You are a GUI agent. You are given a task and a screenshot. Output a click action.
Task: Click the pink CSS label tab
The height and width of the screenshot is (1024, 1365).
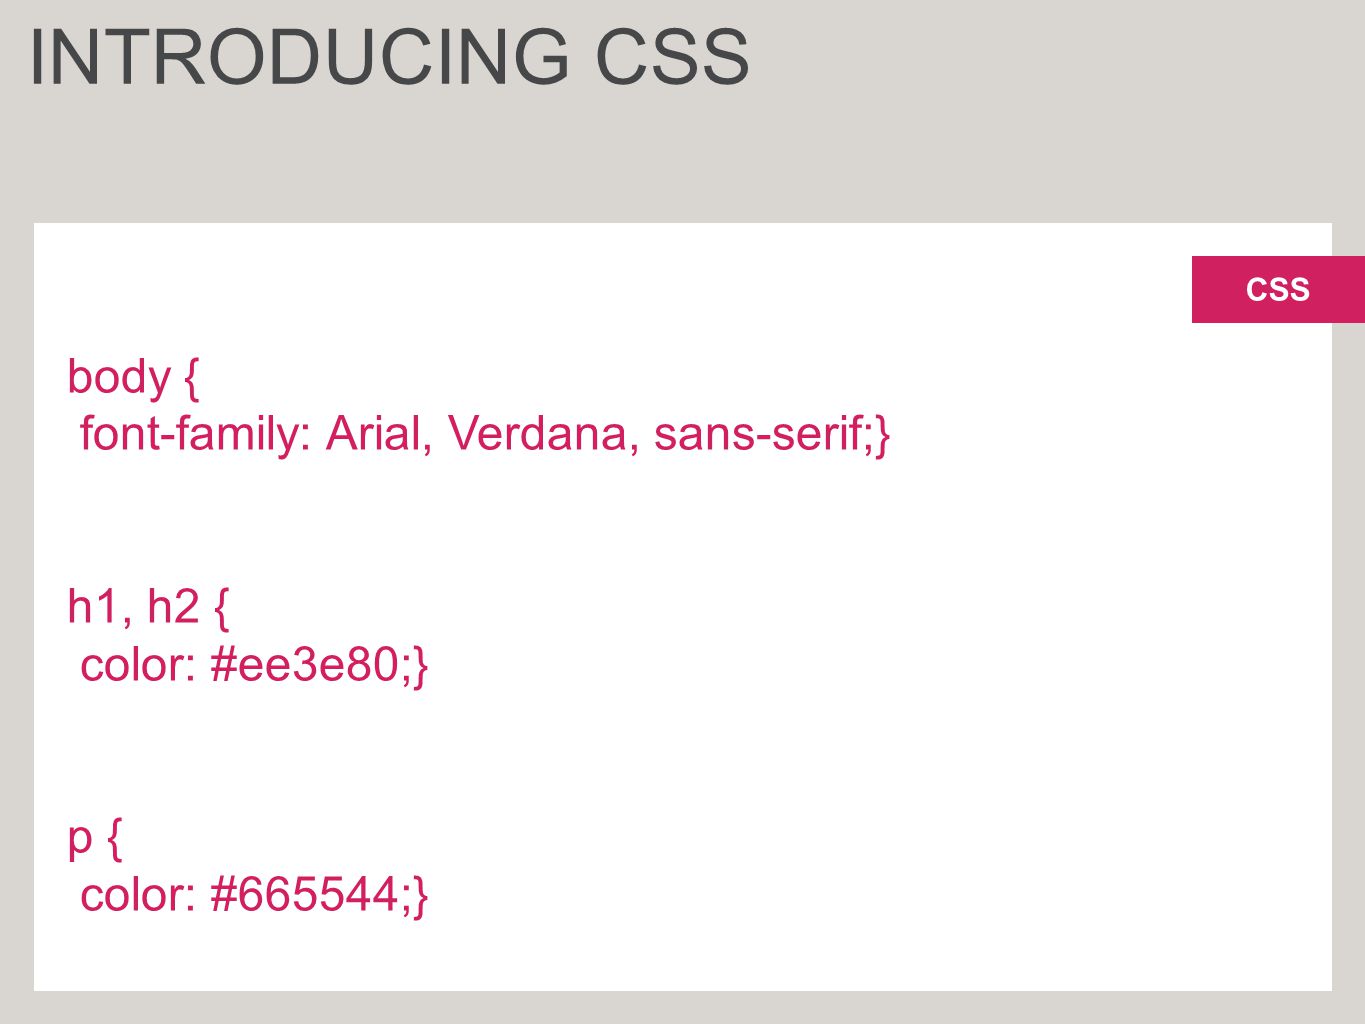[x=1278, y=289]
